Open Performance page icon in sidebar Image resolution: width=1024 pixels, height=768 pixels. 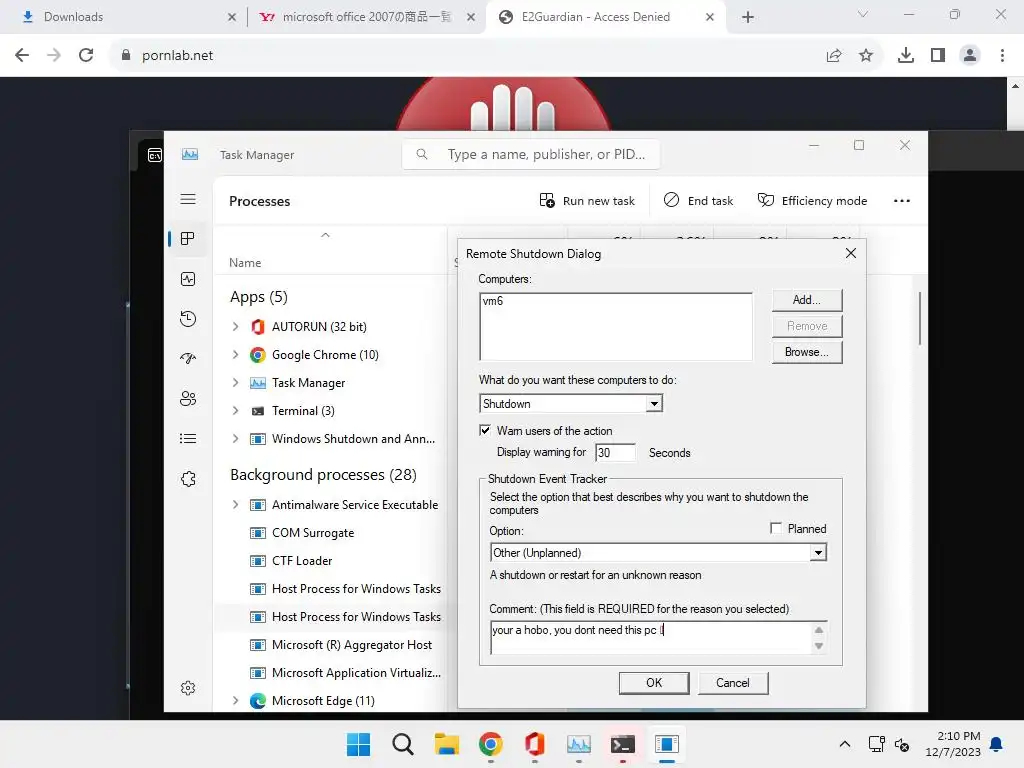click(188, 280)
